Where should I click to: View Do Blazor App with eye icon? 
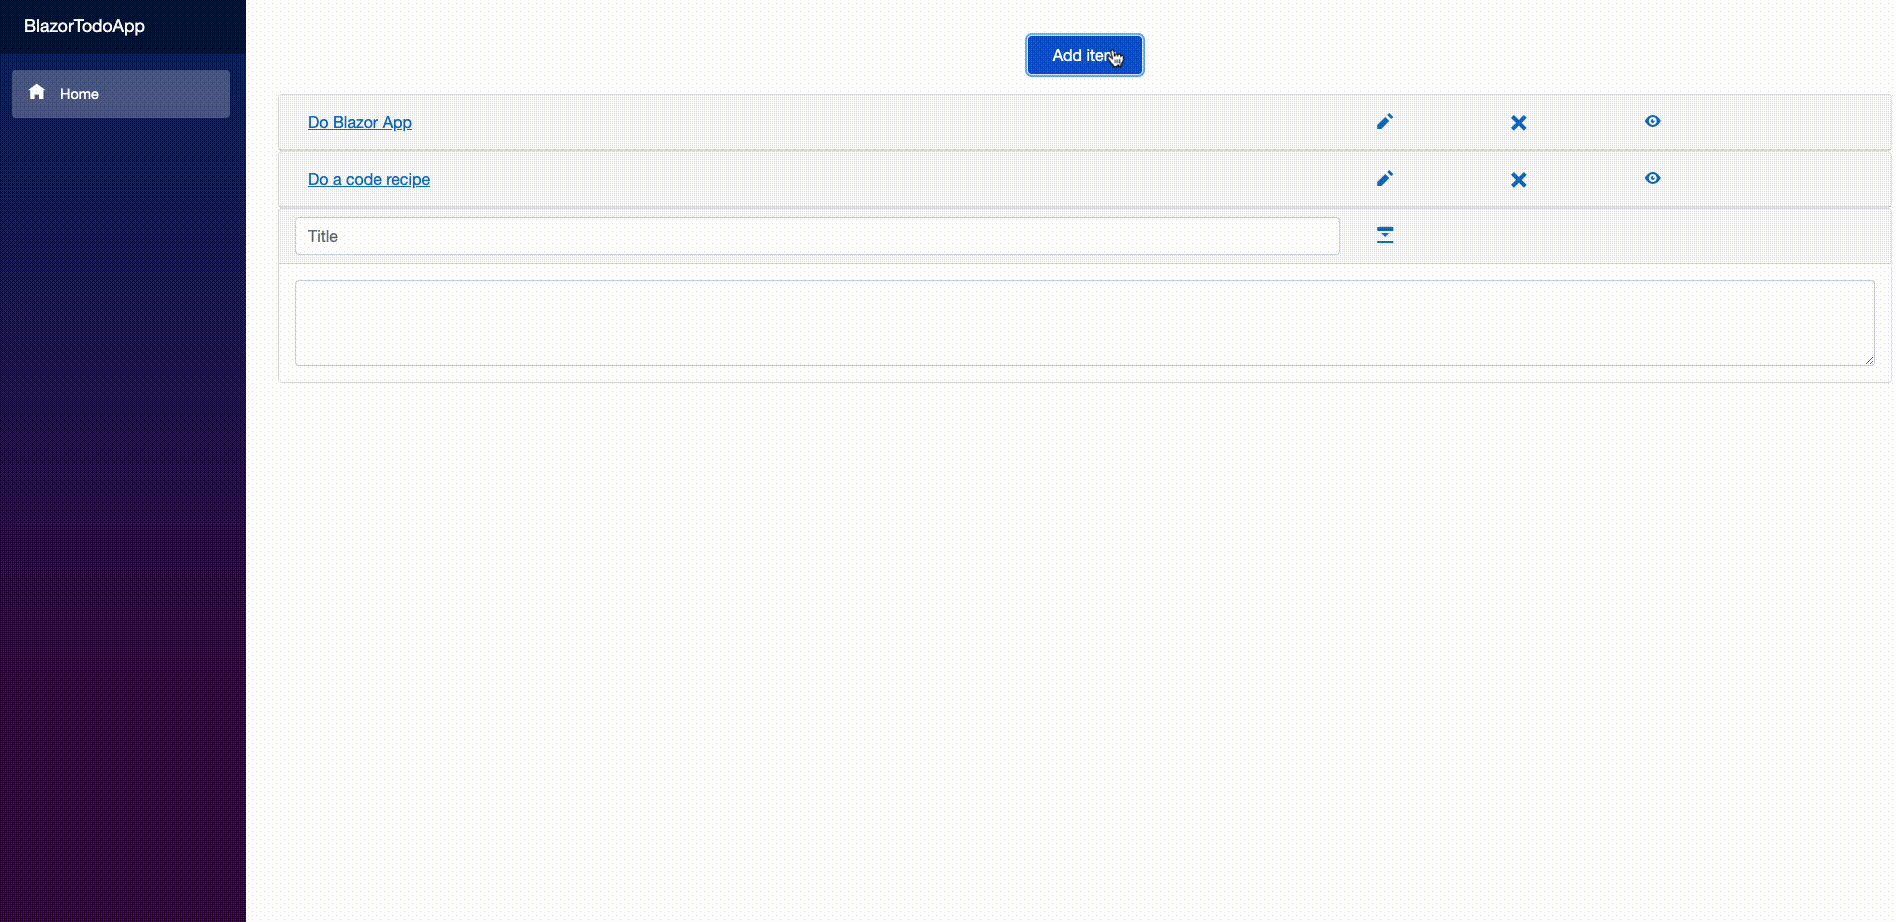pyautogui.click(x=1652, y=121)
